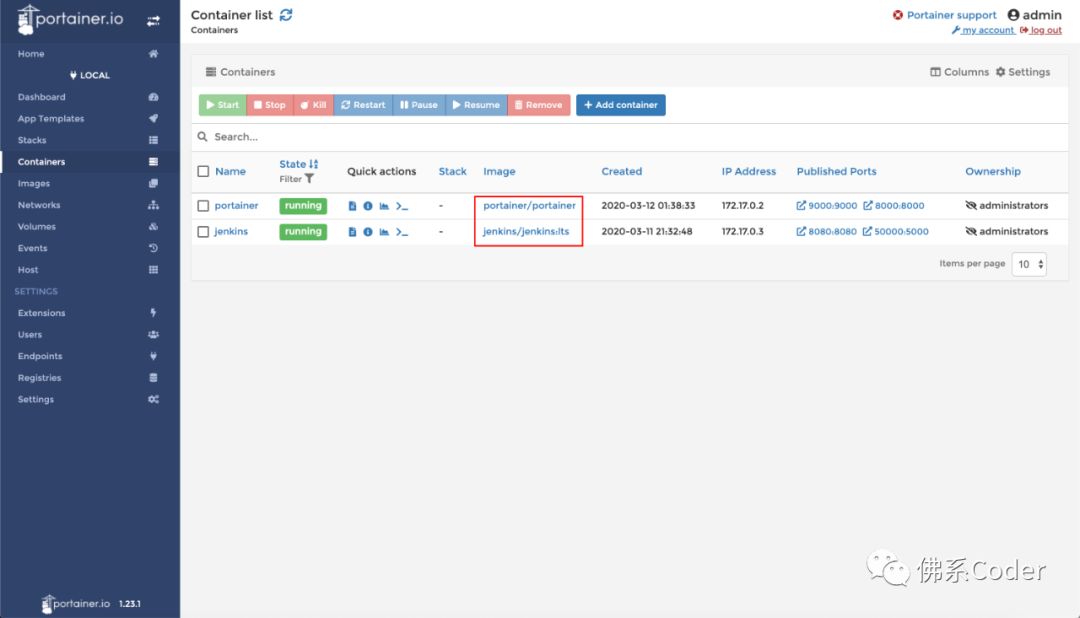Viewport: 1080px width, 618px height.
Task: Open logs icon for jenkins container
Action: pos(352,232)
